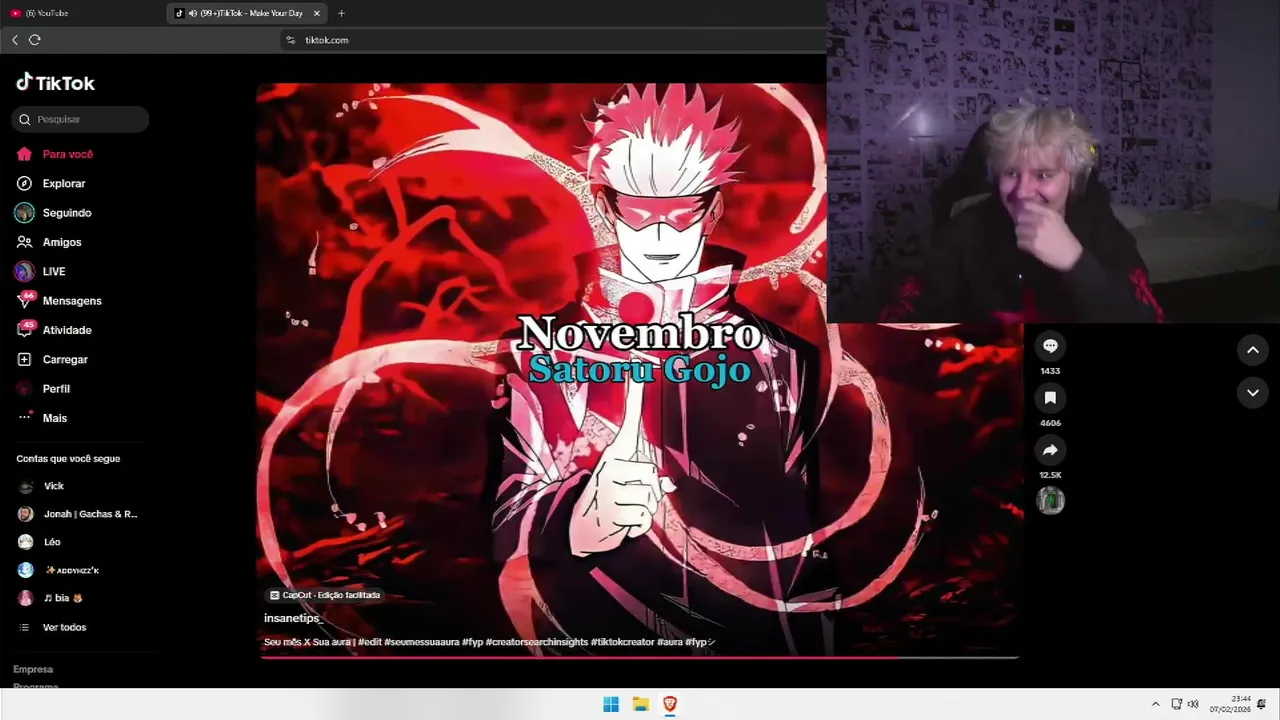1280x720 pixels.
Task: Click the #aura hashtag in caption
Action: tap(670, 642)
